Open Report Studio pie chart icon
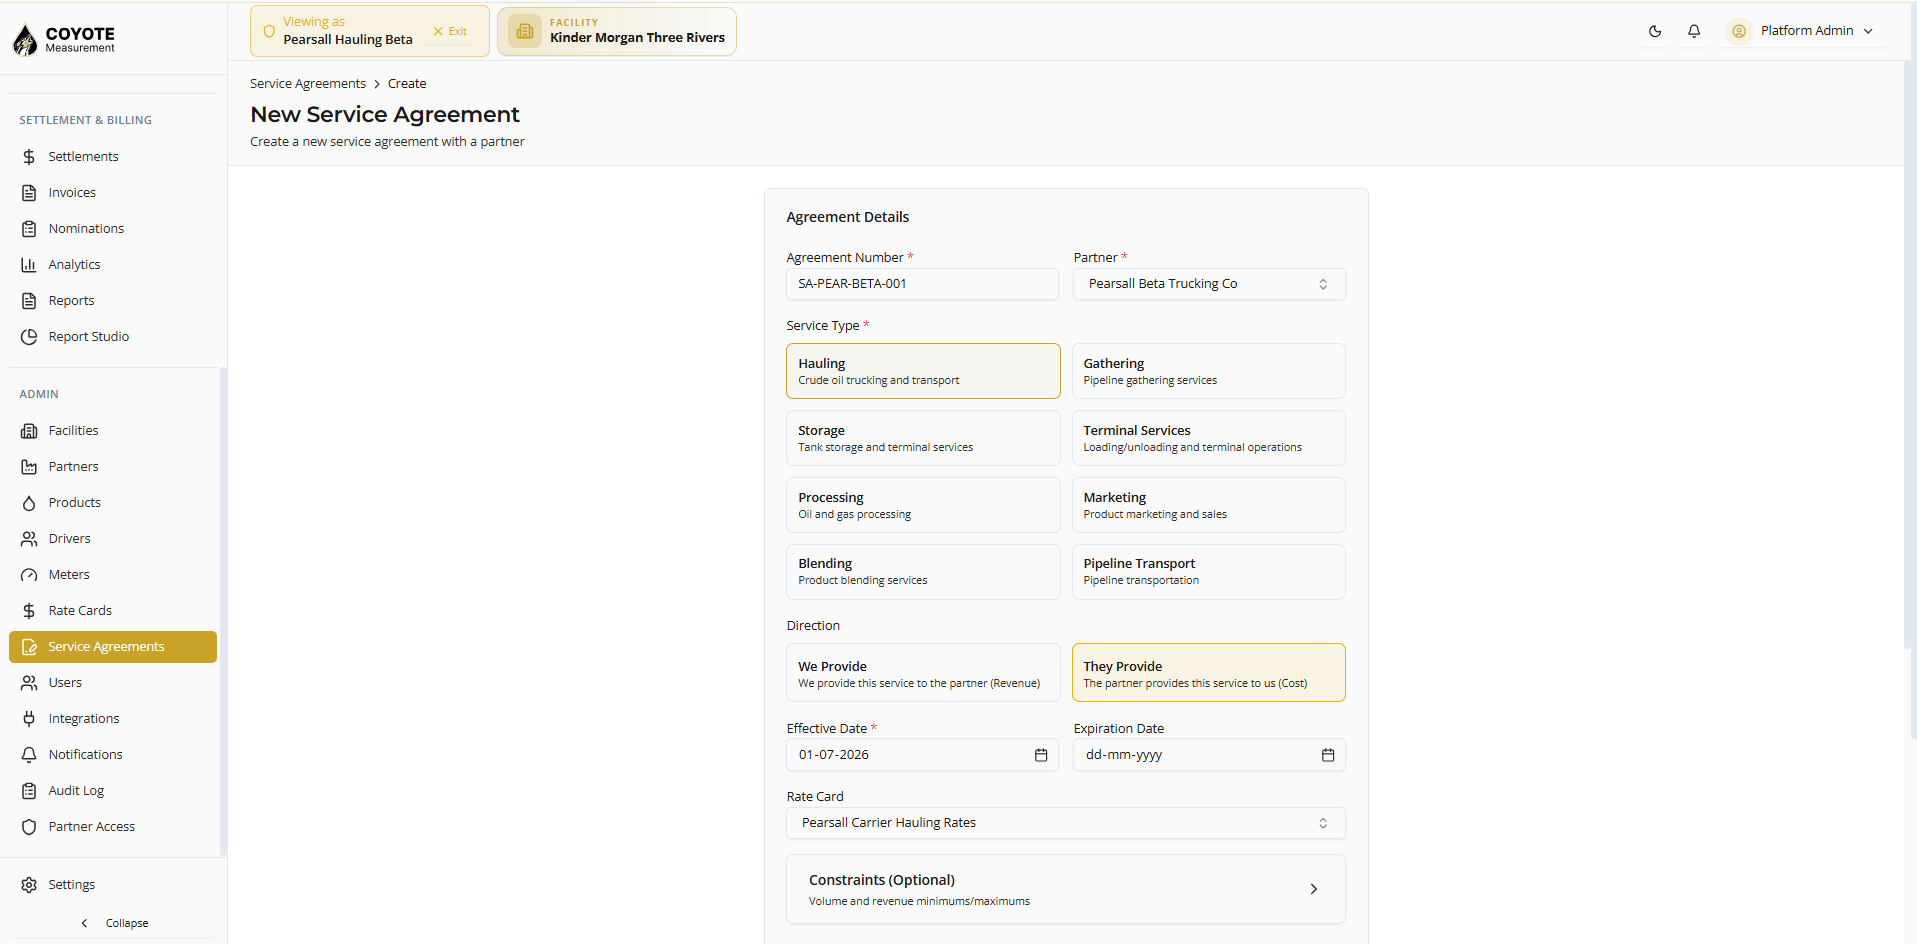 (x=29, y=337)
